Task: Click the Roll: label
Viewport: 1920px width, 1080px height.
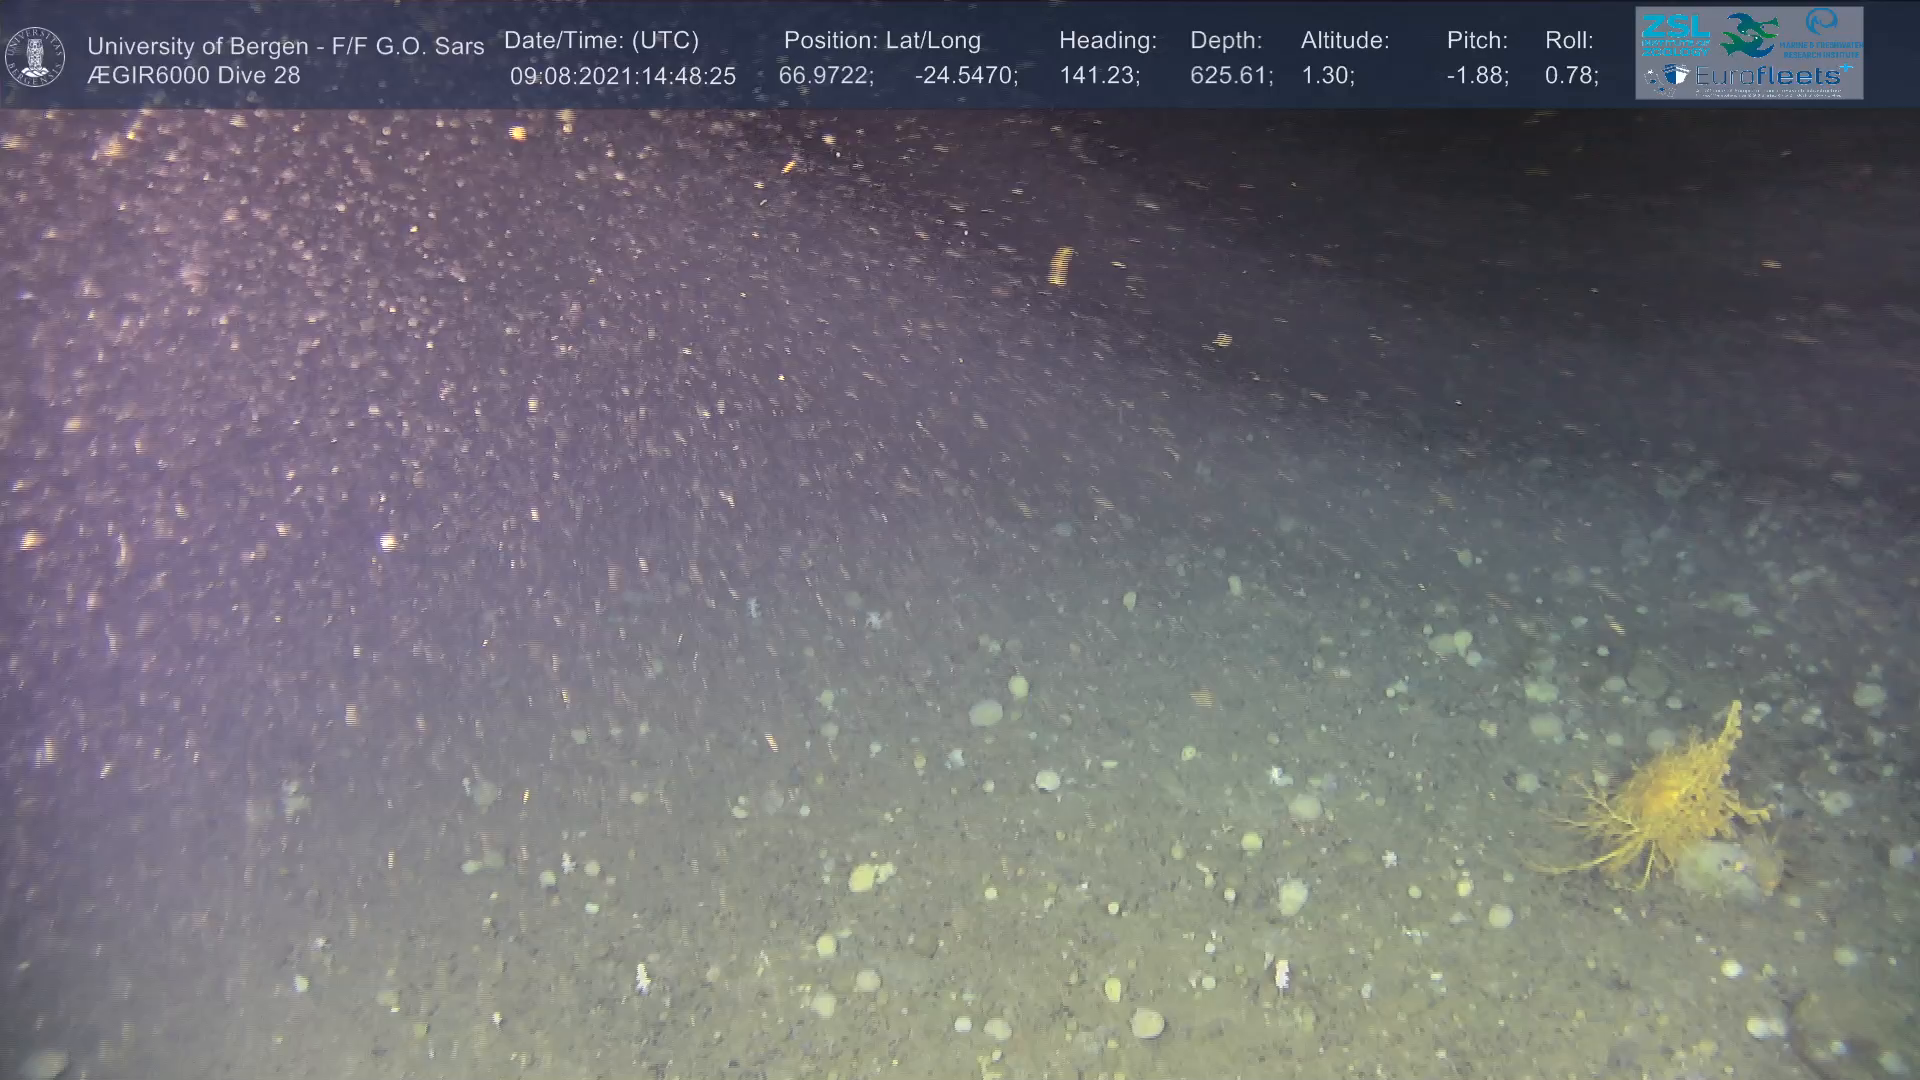Action: (x=1569, y=41)
